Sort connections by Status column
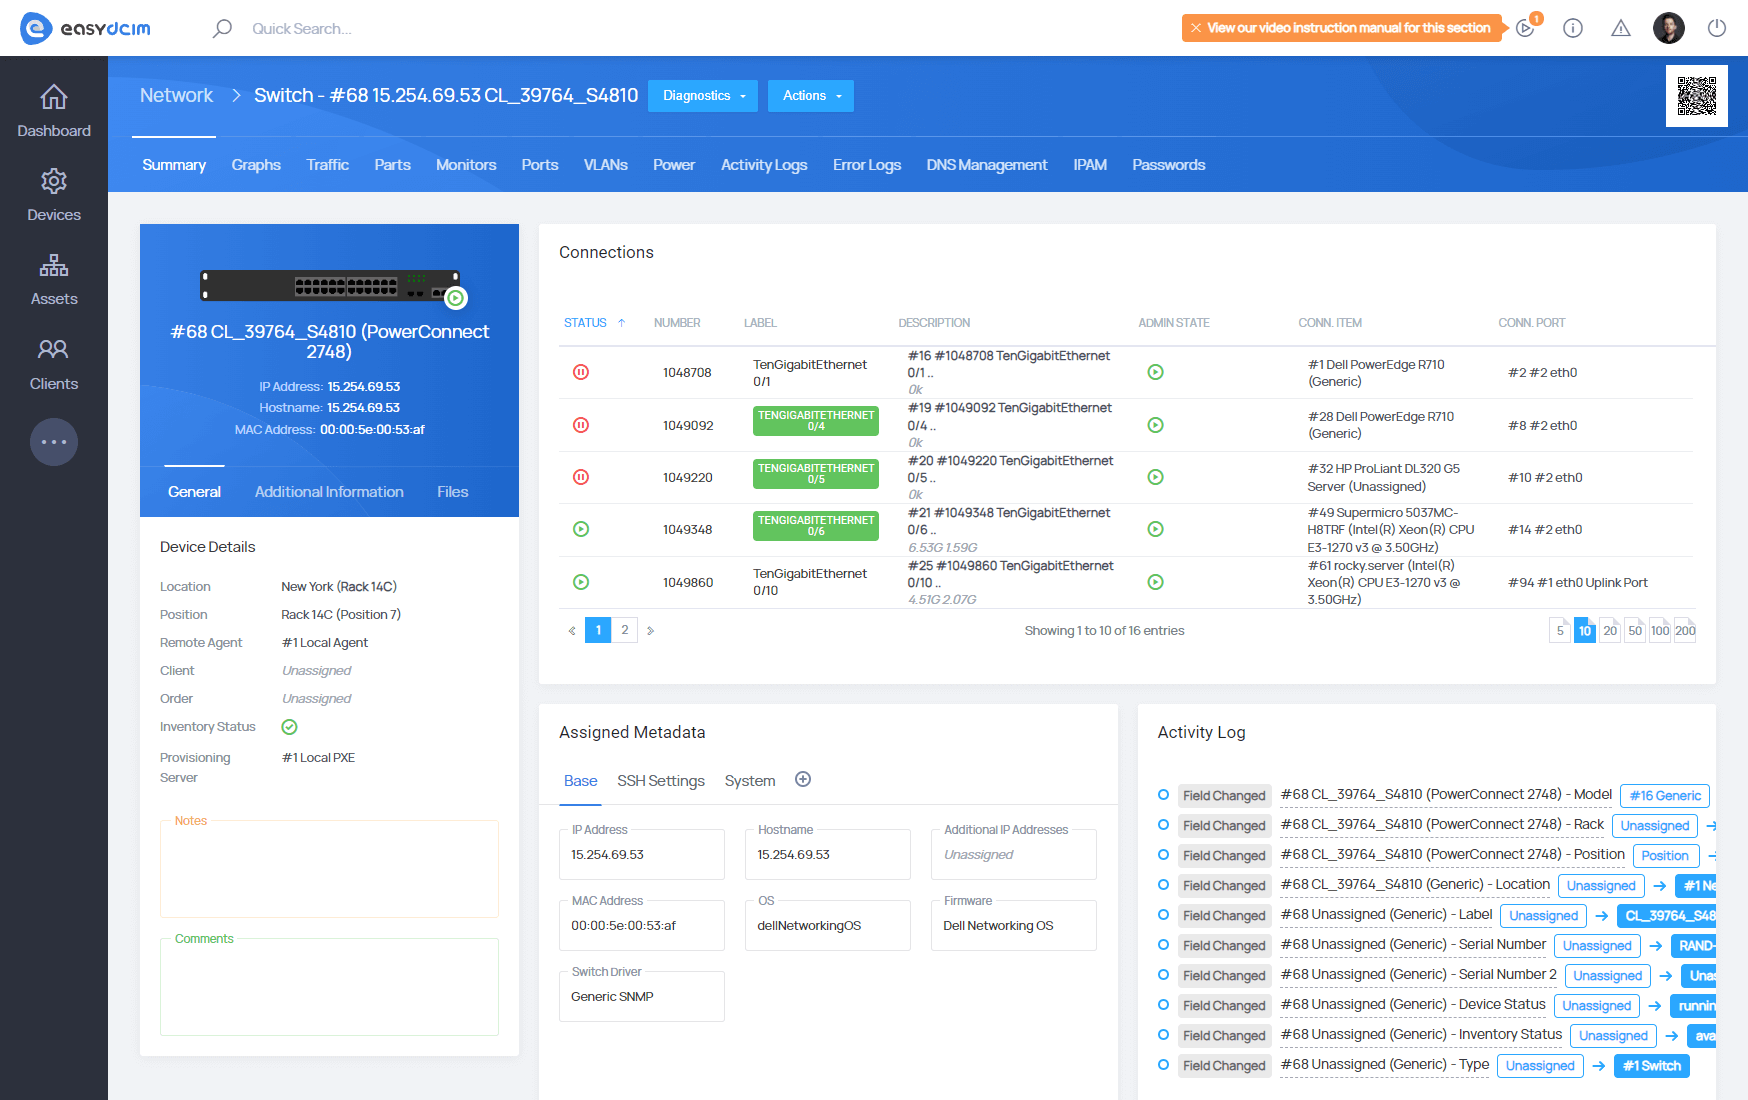 click(x=585, y=323)
